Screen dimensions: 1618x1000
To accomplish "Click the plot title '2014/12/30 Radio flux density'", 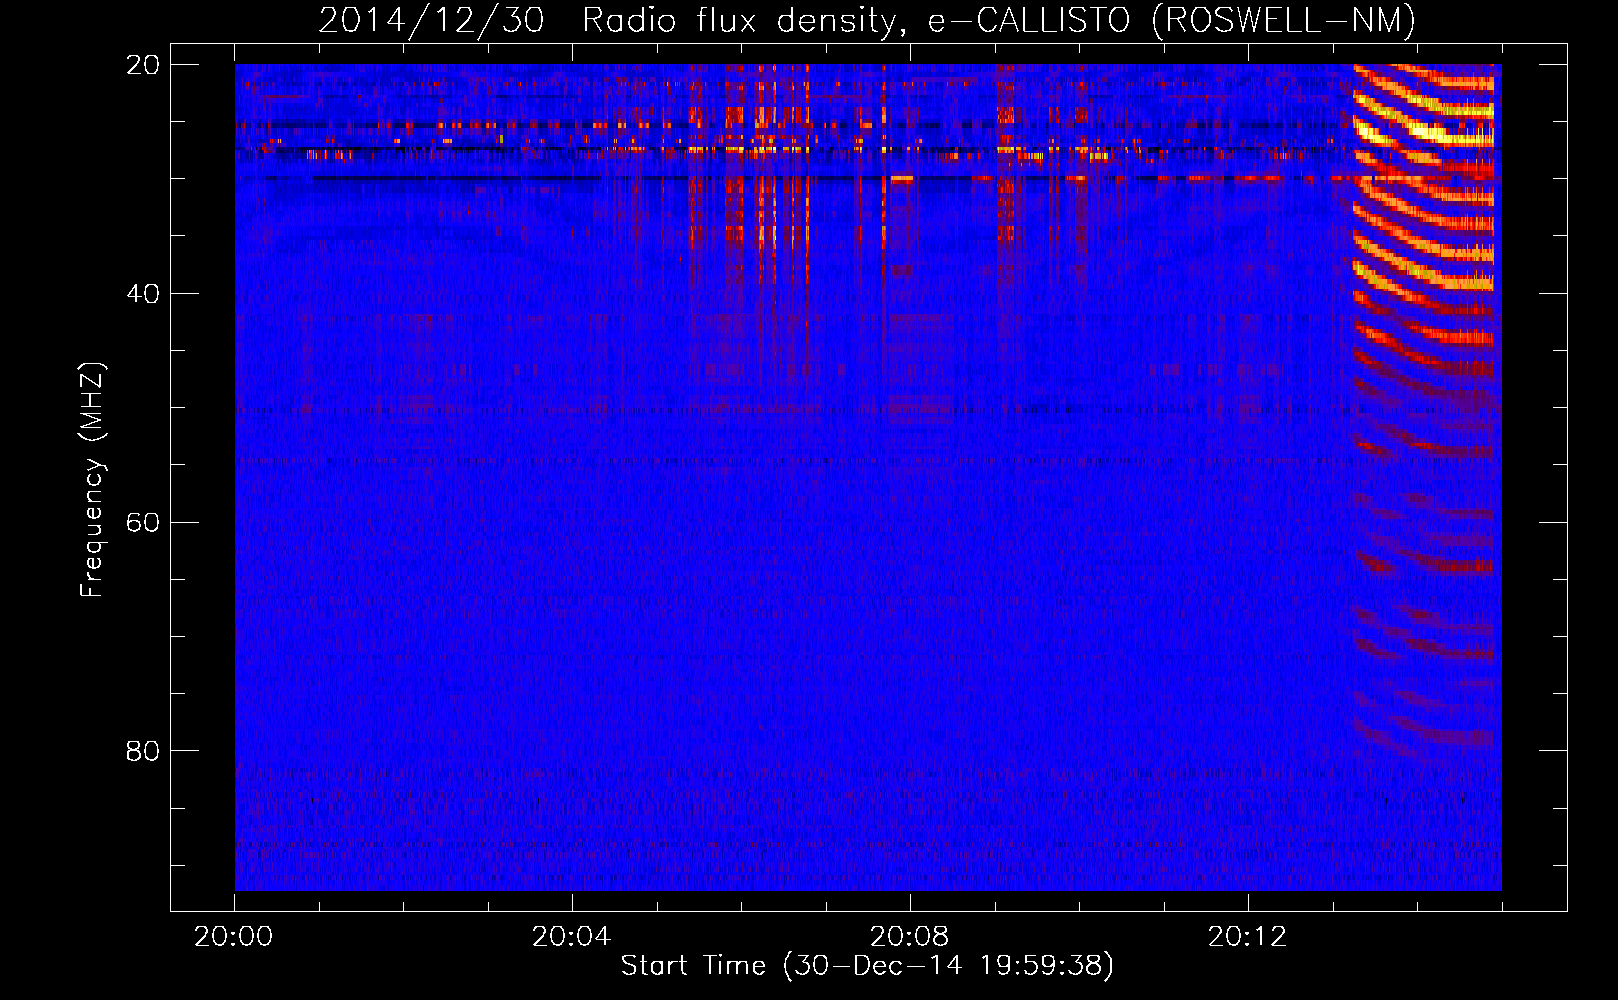I will pyautogui.click(x=867, y=21).
